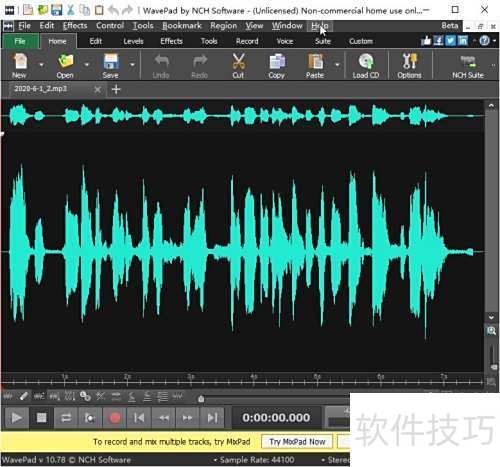This screenshot has height=467, width=500.
Task: Click the Load CD disc icon
Action: pos(366,61)
